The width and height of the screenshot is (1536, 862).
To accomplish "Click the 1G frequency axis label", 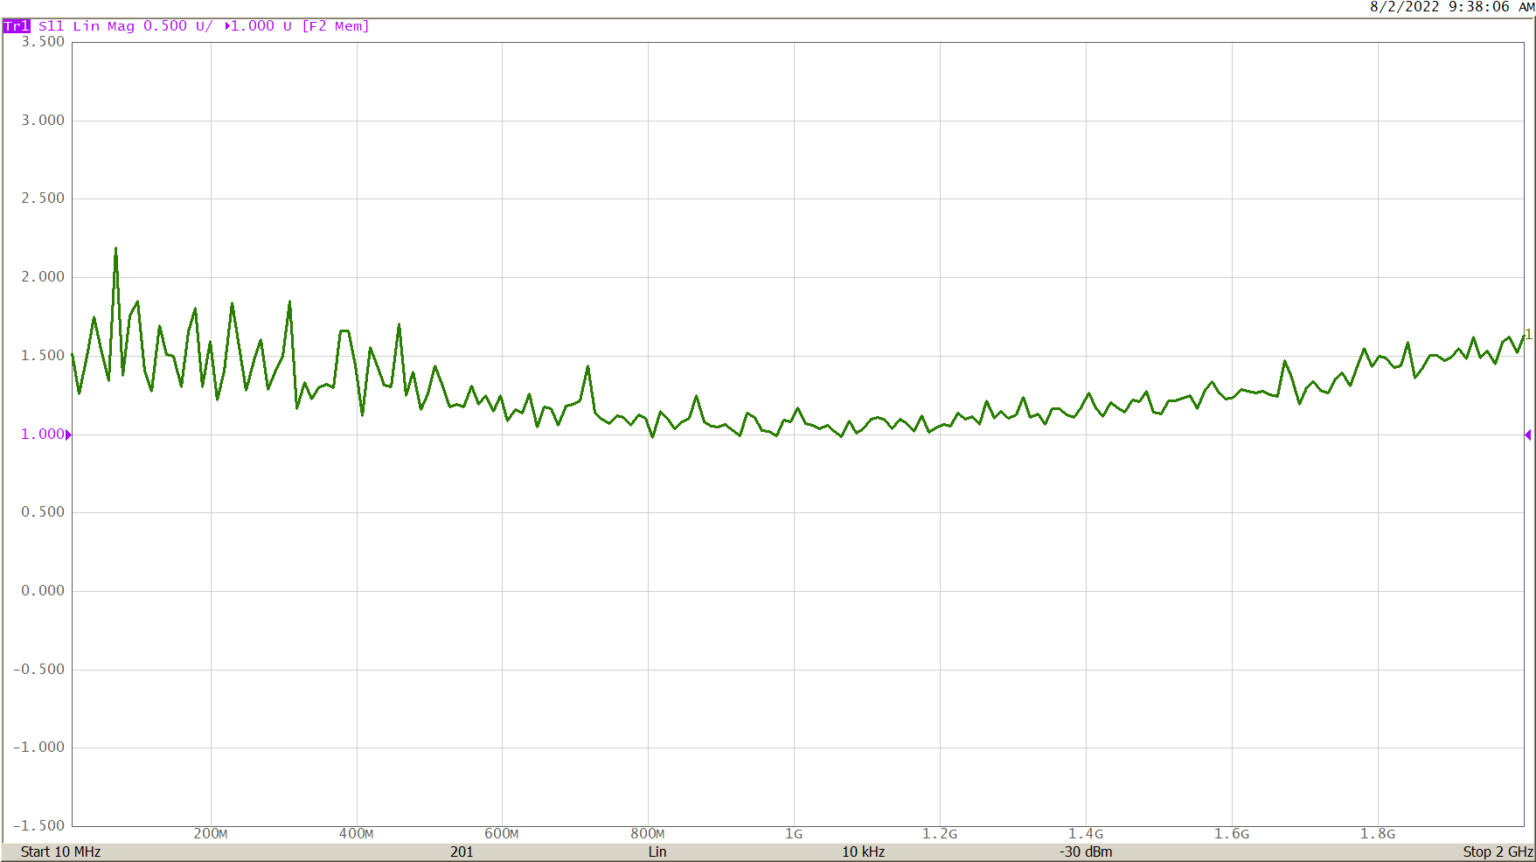I will [796, 833].
